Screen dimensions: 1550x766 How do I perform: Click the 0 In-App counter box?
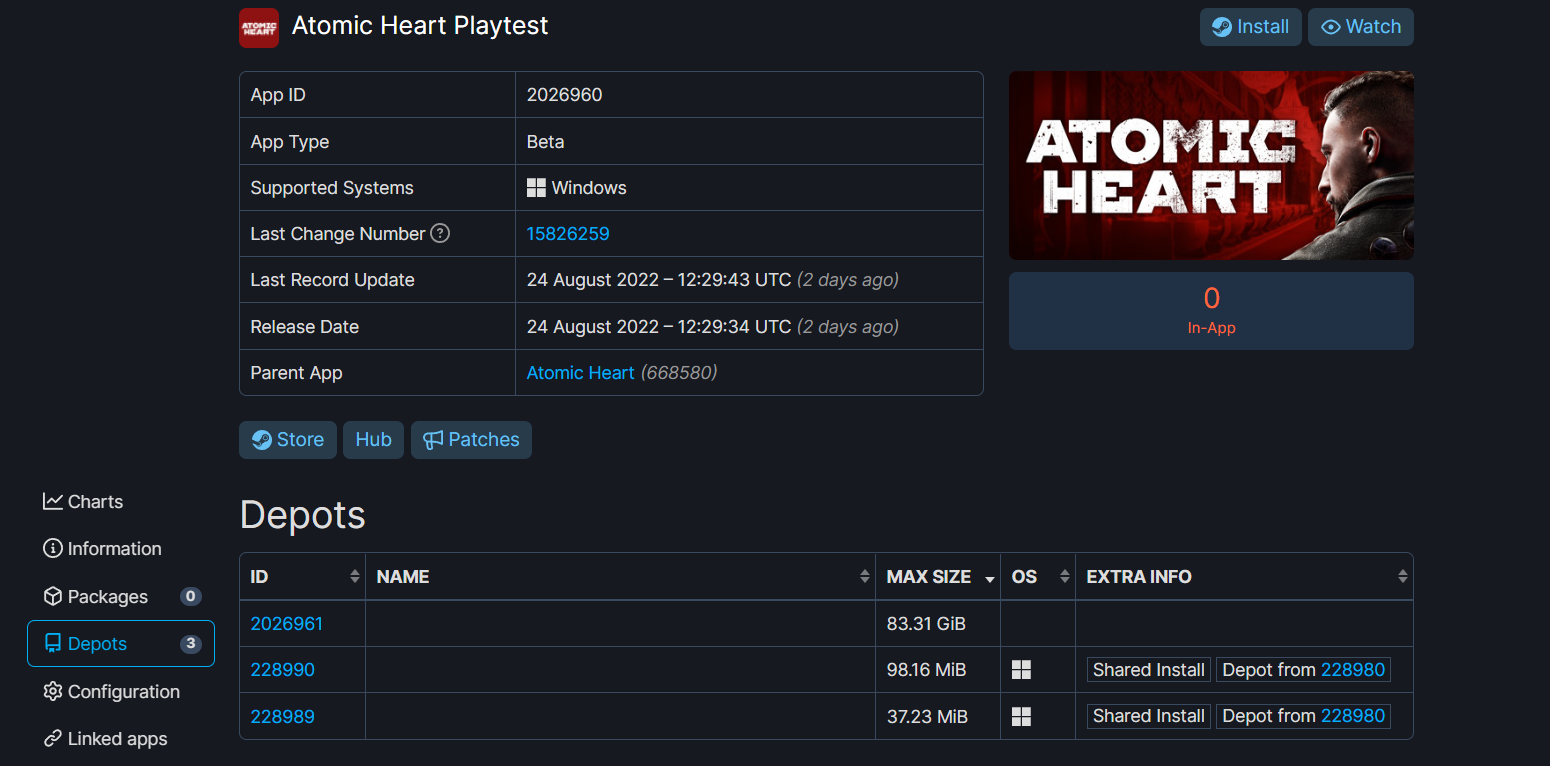tap(1211, 311)
